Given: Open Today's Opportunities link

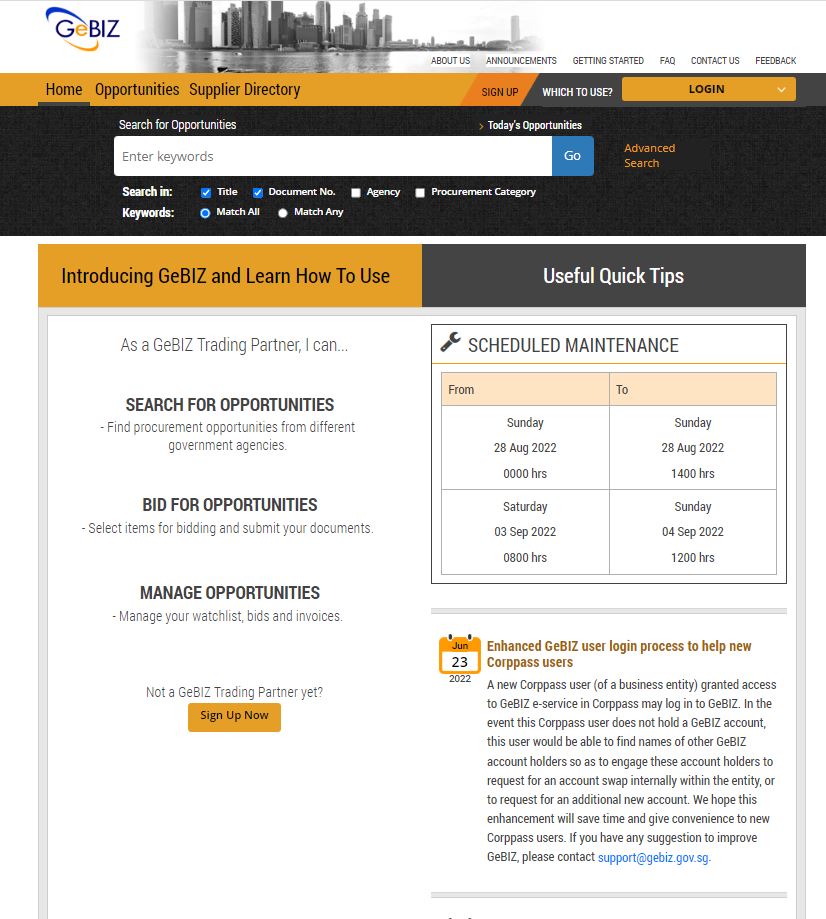Looking at the screenshot, I should pyautogui.click(x=535, y=125).
